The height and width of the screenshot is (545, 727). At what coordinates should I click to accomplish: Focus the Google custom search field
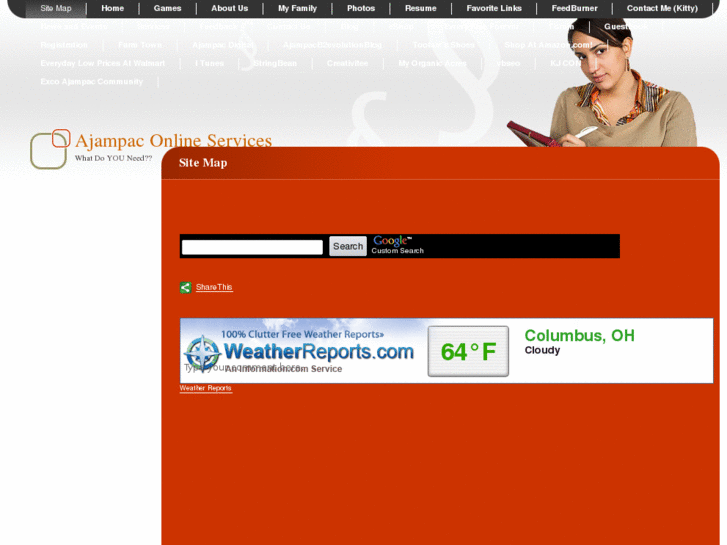(x=252, y=247)
